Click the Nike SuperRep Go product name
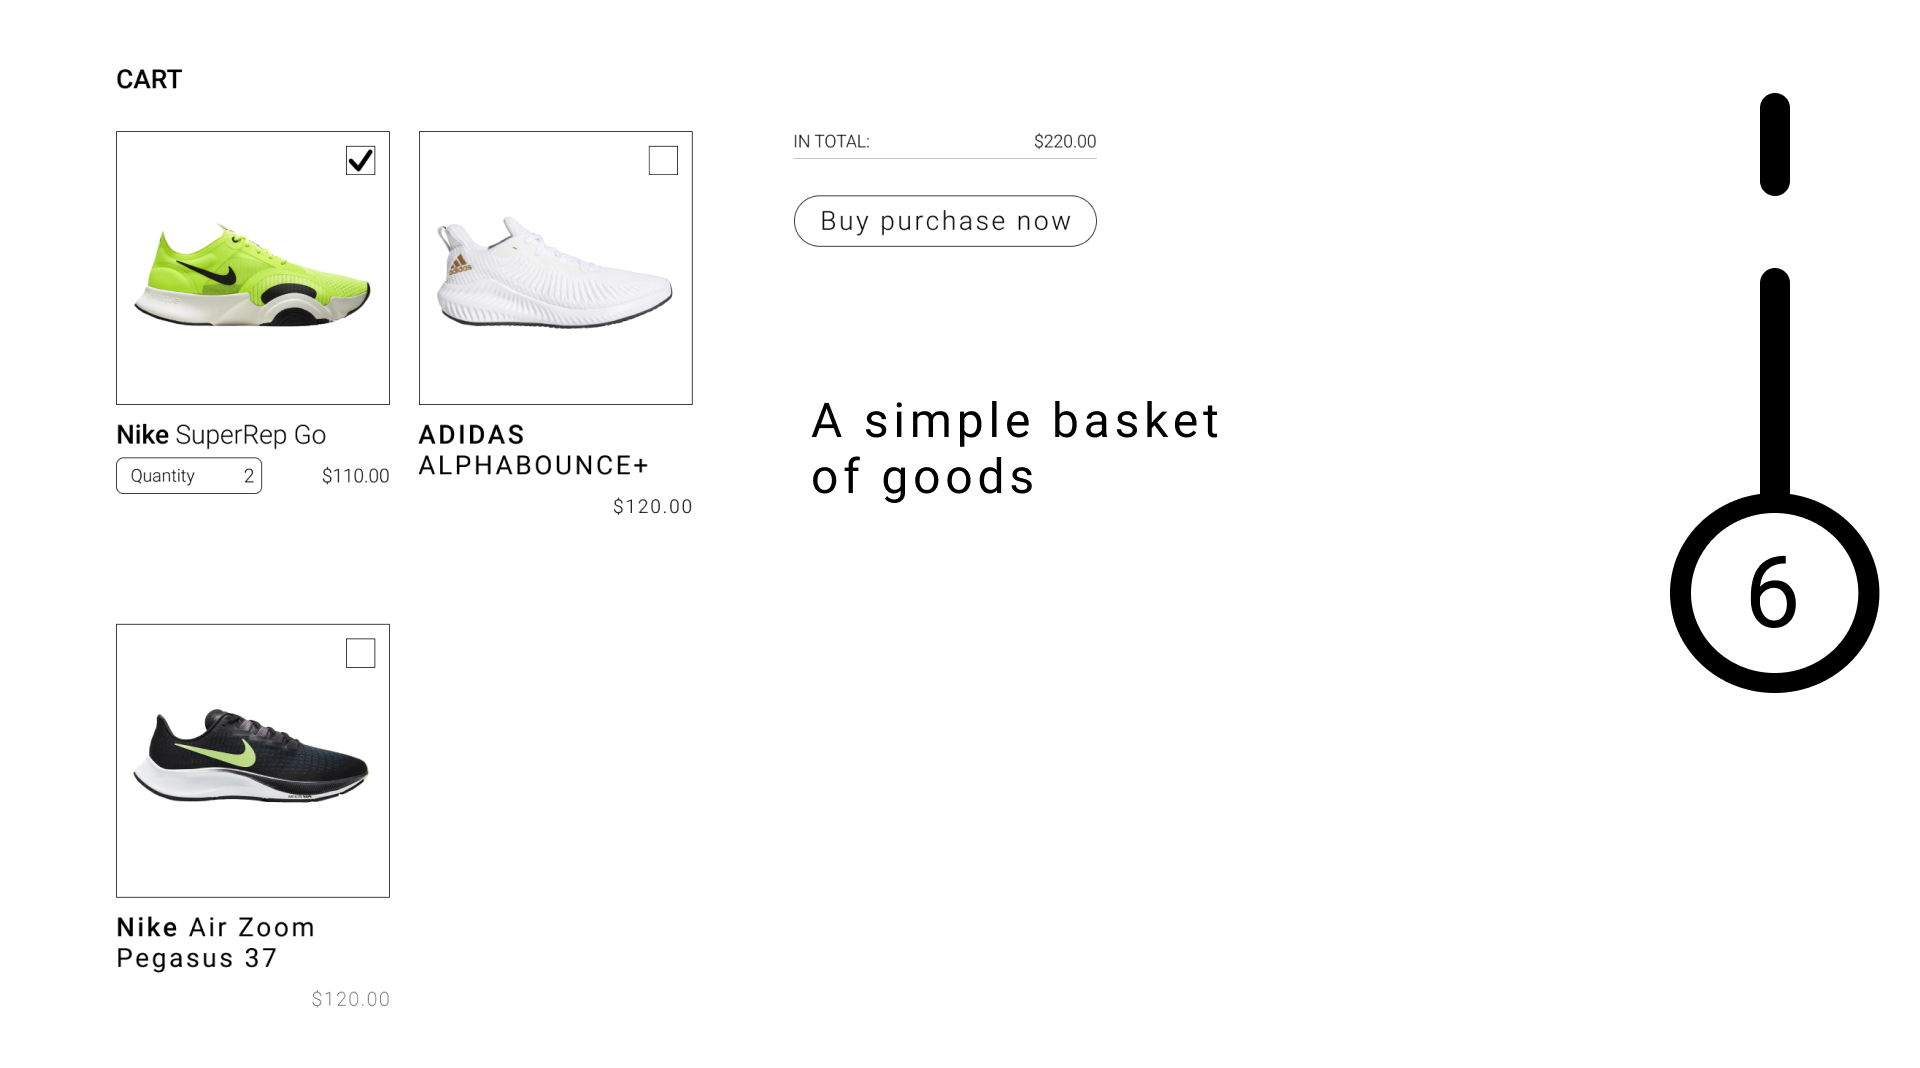Screen dimensions: 1920x1068 point(221,435)
